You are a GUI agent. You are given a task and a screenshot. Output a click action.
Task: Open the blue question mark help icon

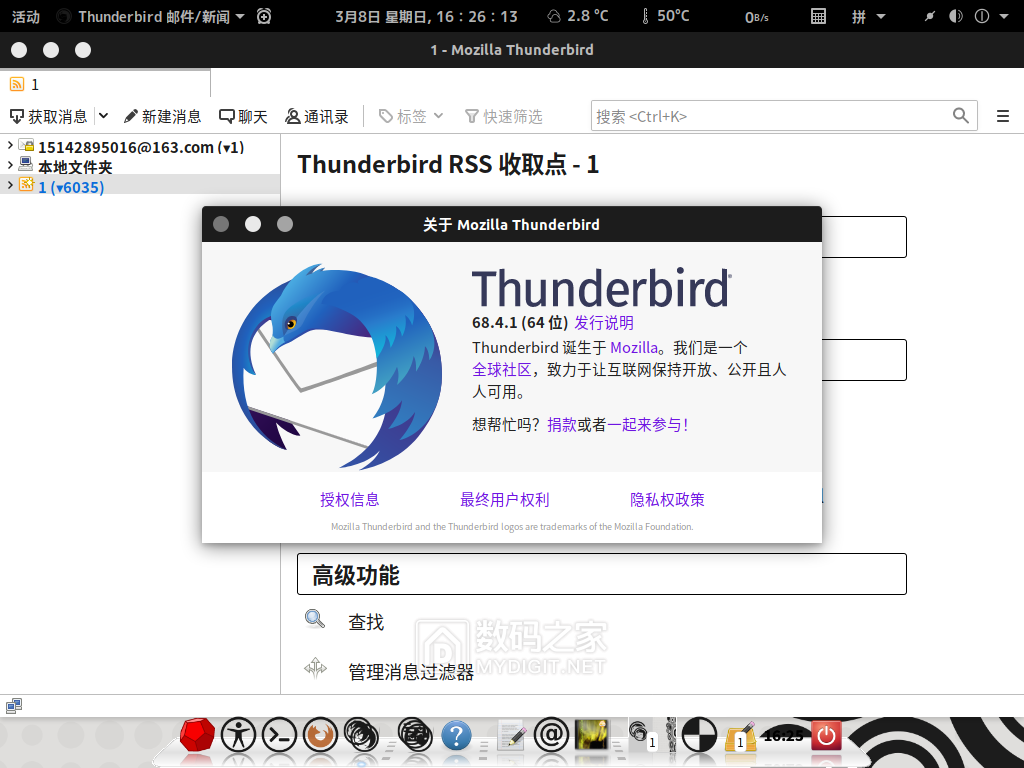click(x=456, y=736)
